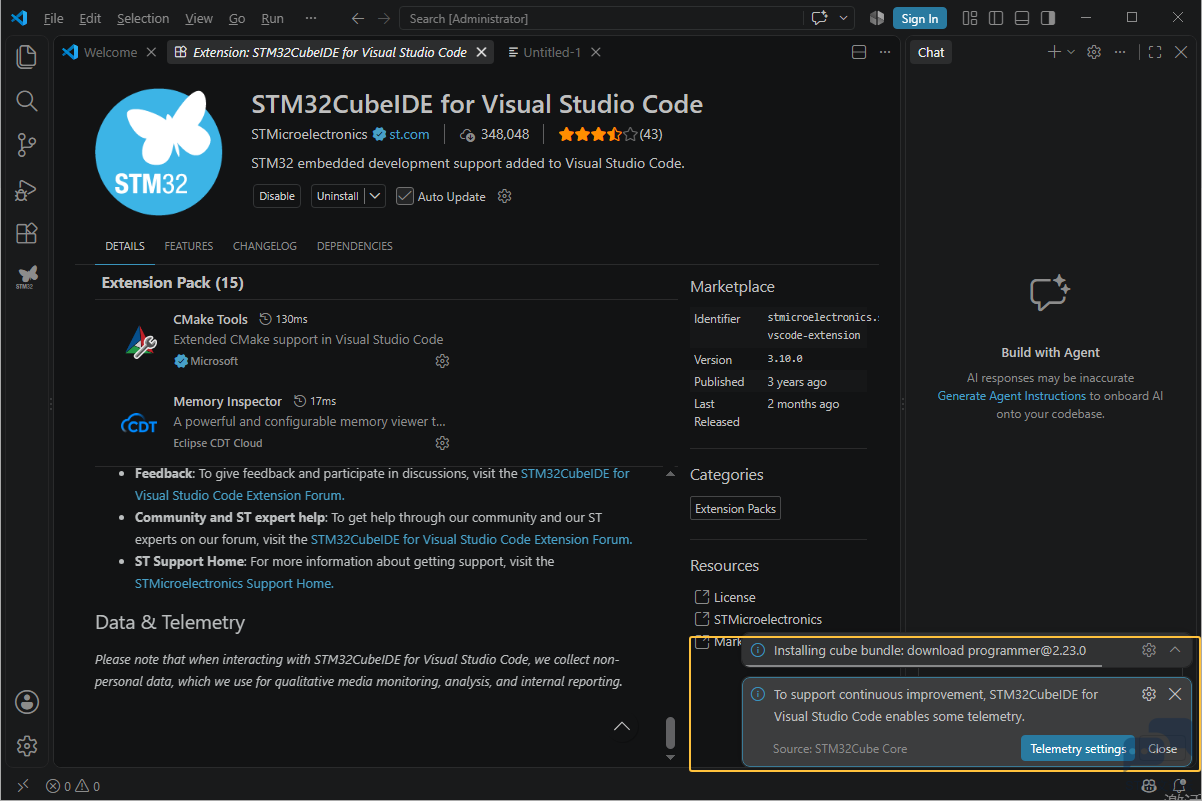Toggle the bottom Panel visibility
Image resolution: width=1202 pixels, height=801 pixels.
1021,18
